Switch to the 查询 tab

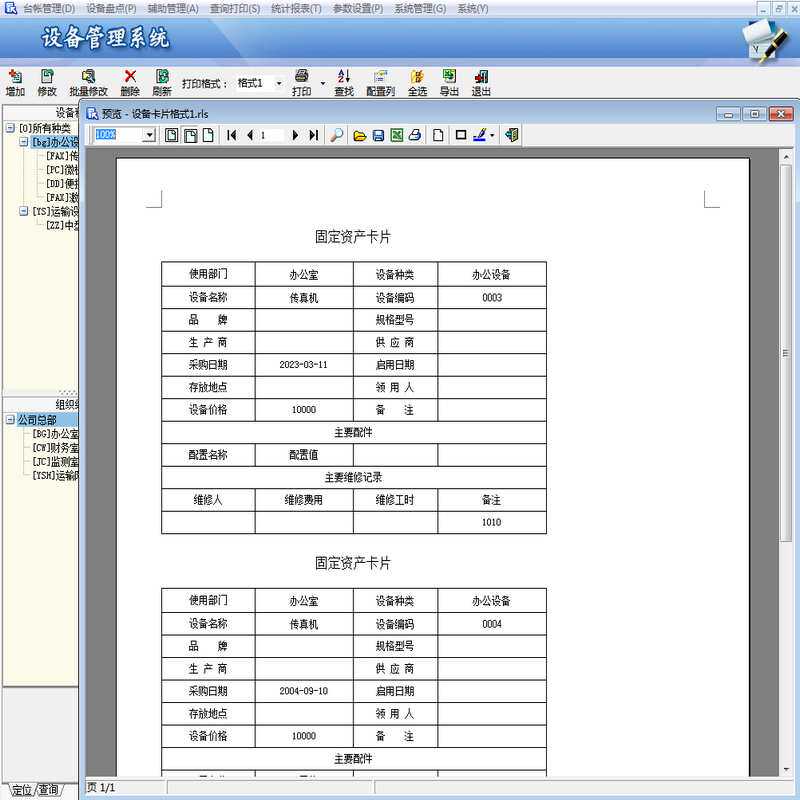pyautogui.click(x=48, y=790)
